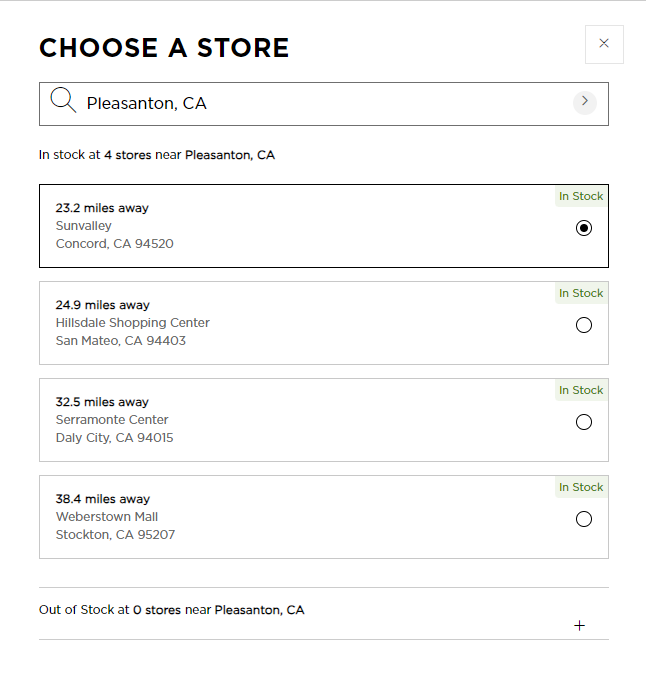Image resolution: width=646 pixels, height=673 pixels.
Task: Click the Pleasanton, CA search field
Action: point(320,103)
